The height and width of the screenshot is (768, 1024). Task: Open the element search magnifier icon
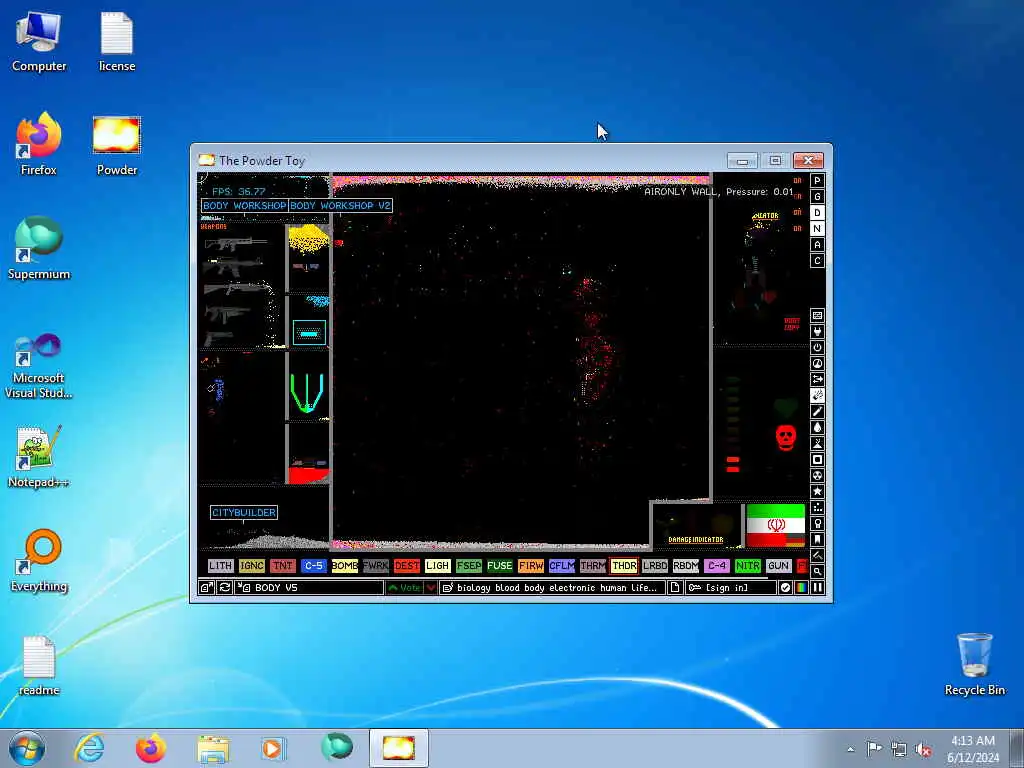pos(817,571)
